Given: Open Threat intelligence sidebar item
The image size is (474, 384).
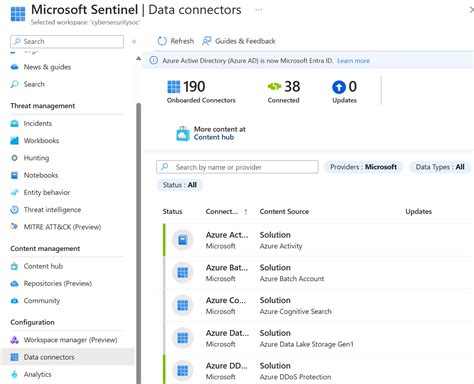Looking at the screenshot, I should coord(52,210).
